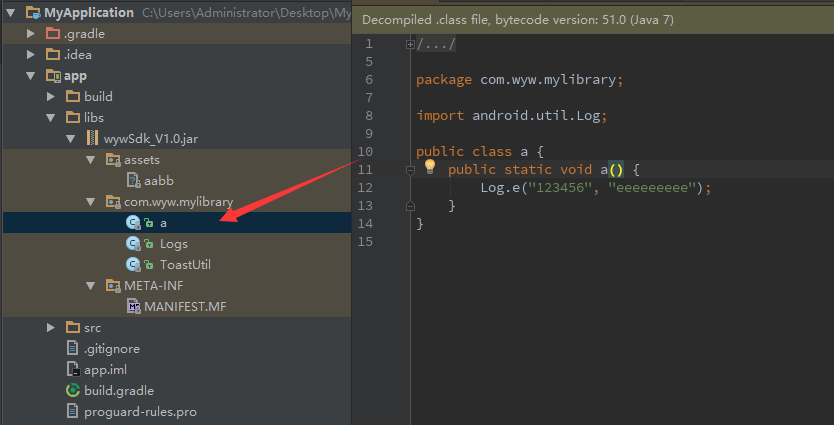Expand the .idea folder
This screenshot has width=834, height=425.
(x=31, y=54)
